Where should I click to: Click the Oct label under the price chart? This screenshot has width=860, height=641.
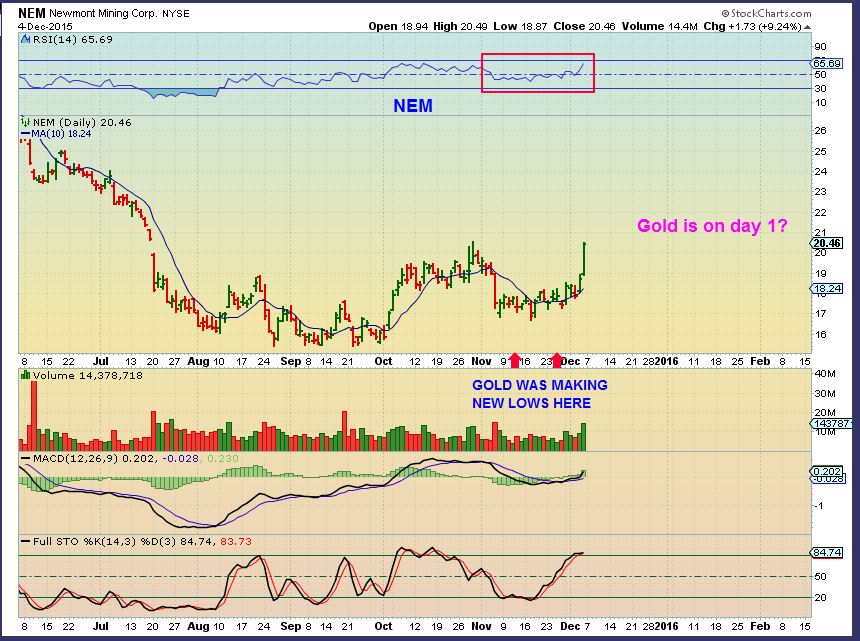pos(383,361)
